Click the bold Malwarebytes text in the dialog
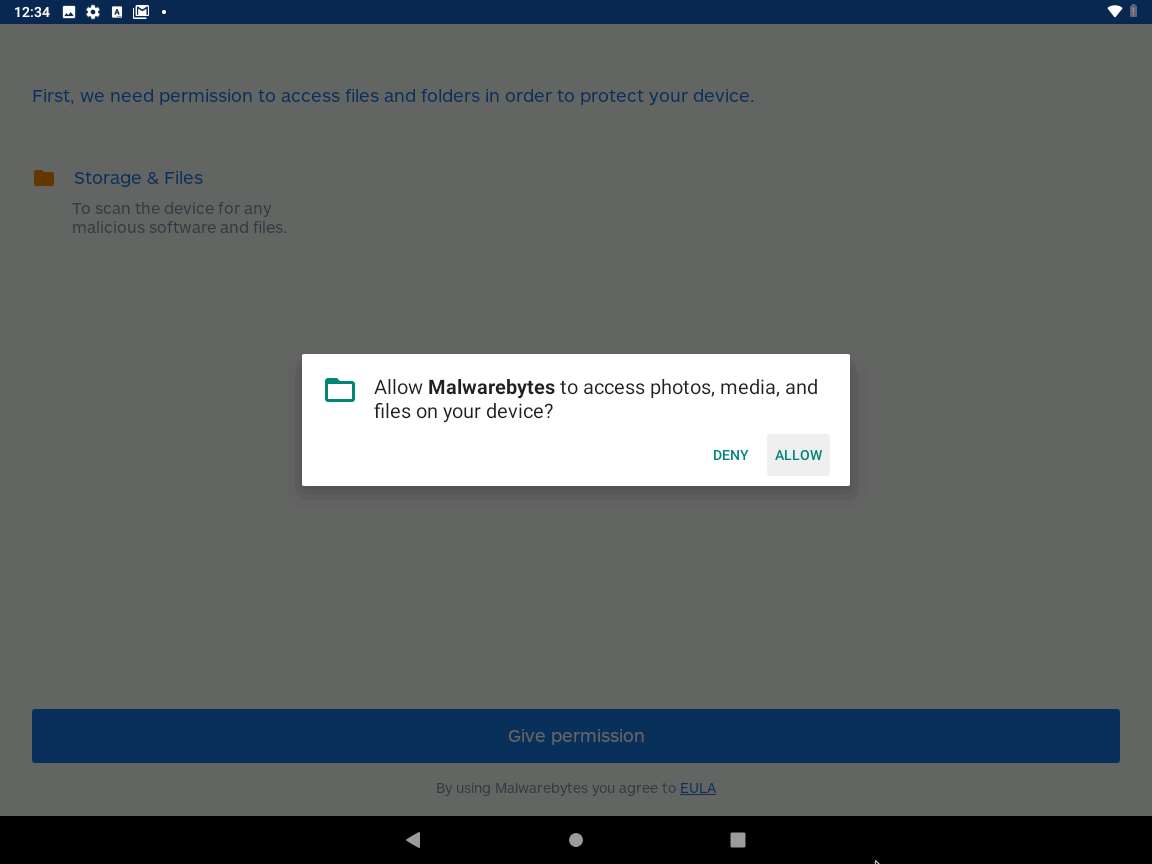1152x864 pixels. point(491,388)
